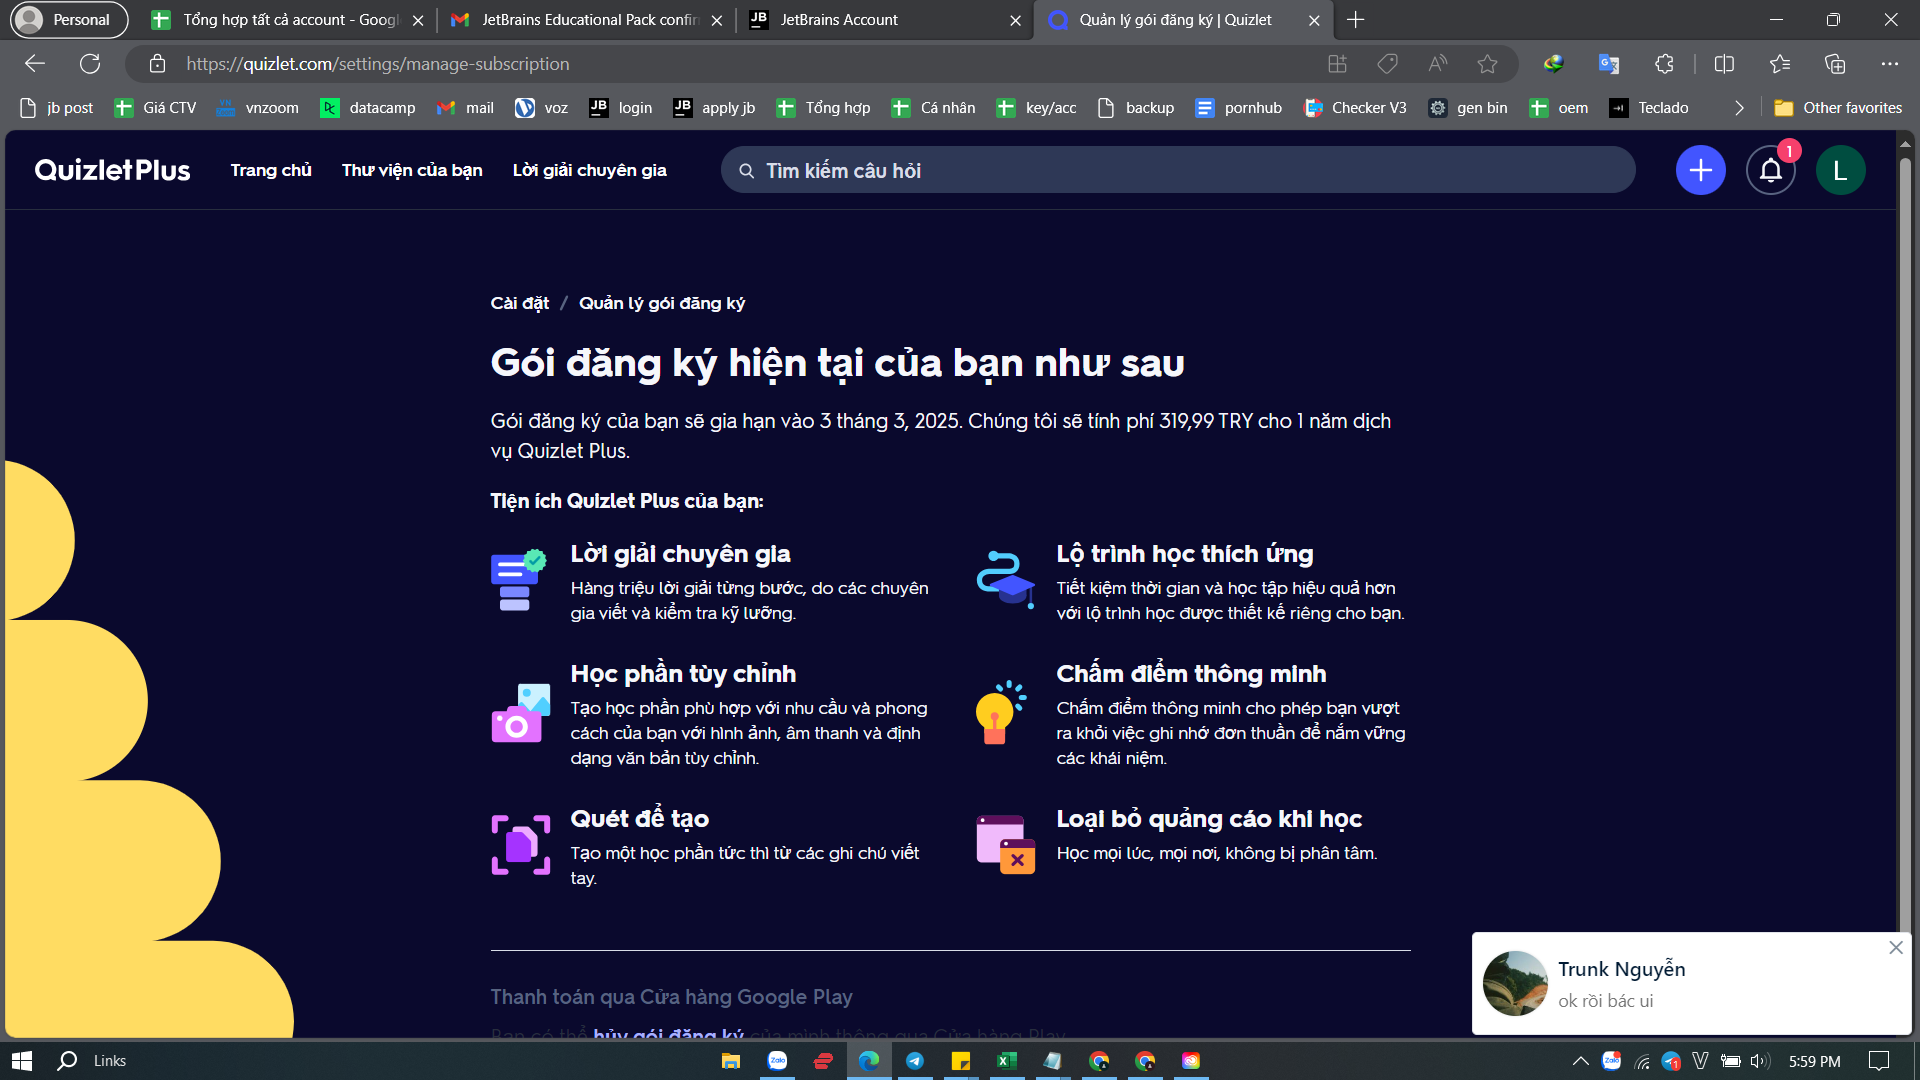Open the Extensions puzzle icon

(1664, 64)
